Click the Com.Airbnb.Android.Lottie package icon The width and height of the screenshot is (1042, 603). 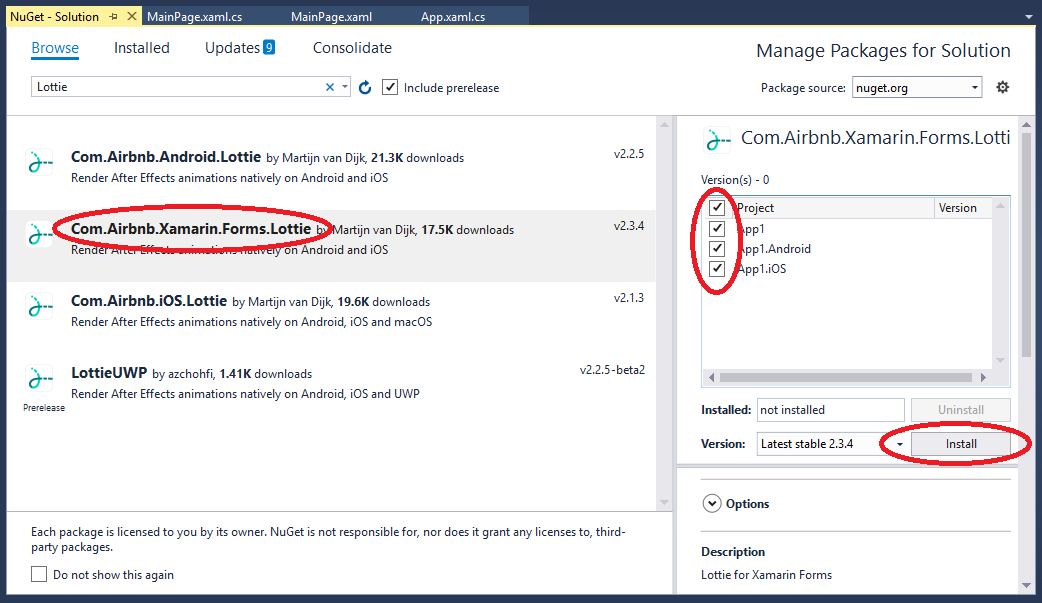pyautogui.click(x=39, y=162)
